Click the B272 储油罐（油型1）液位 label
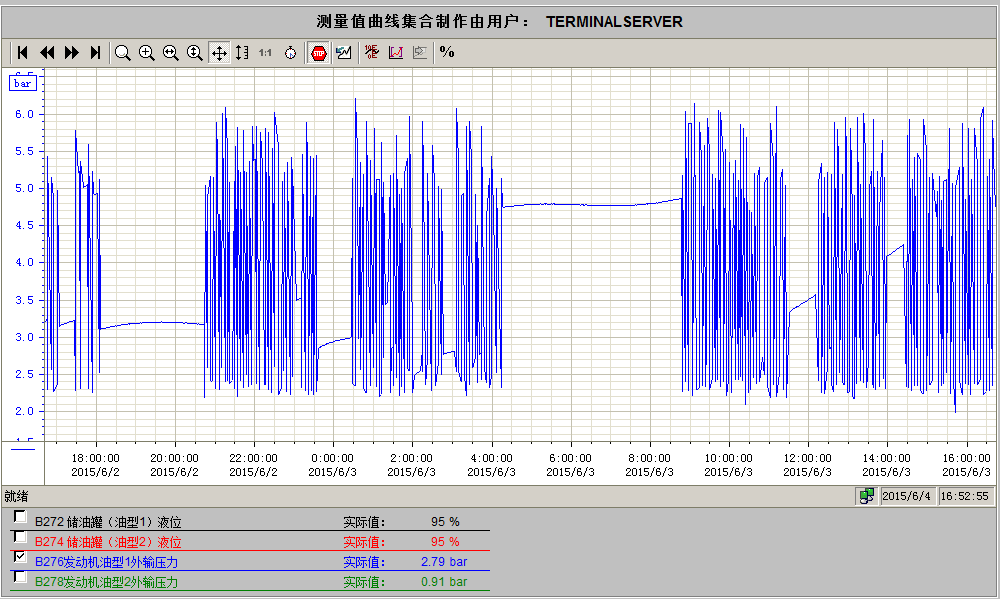 108,522
